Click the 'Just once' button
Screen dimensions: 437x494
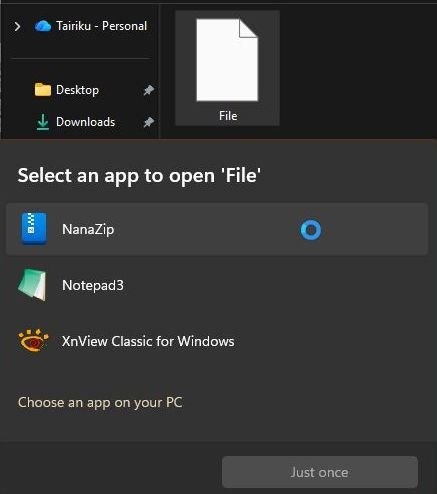tap(320, 472)
